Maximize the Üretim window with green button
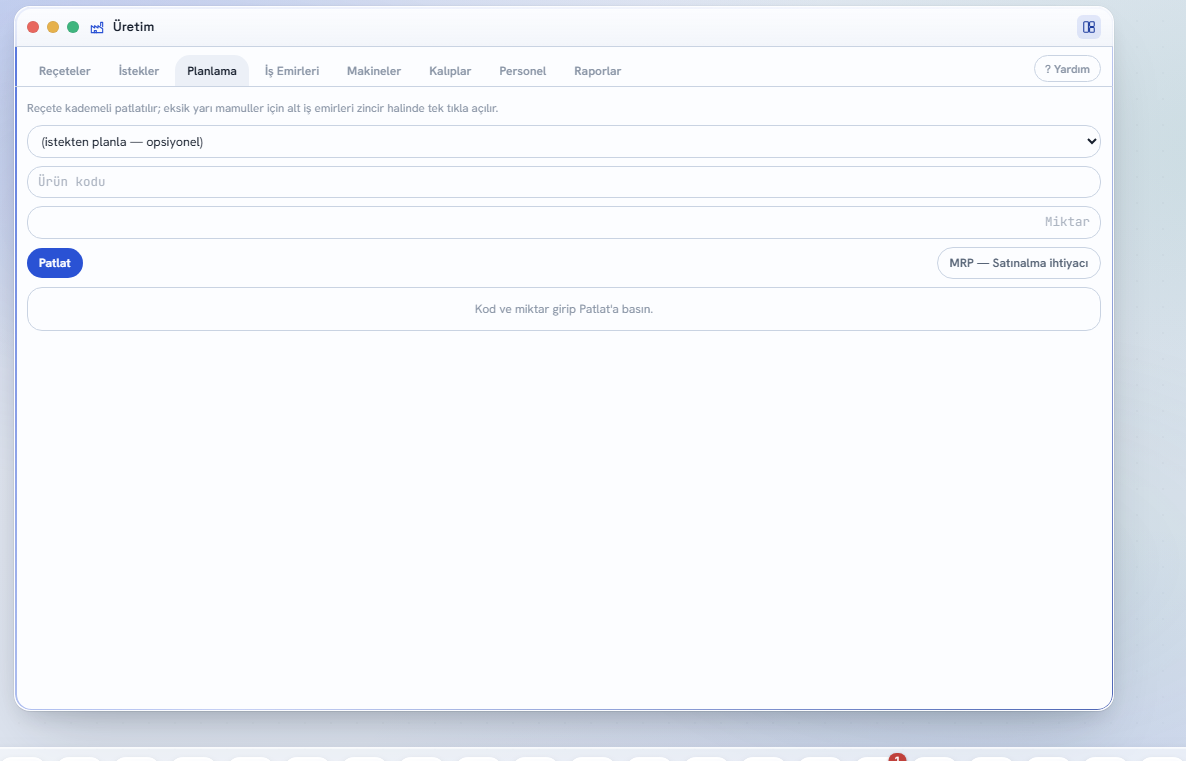The width and height of the screenshot is (1186, 761). click(73, 27)
